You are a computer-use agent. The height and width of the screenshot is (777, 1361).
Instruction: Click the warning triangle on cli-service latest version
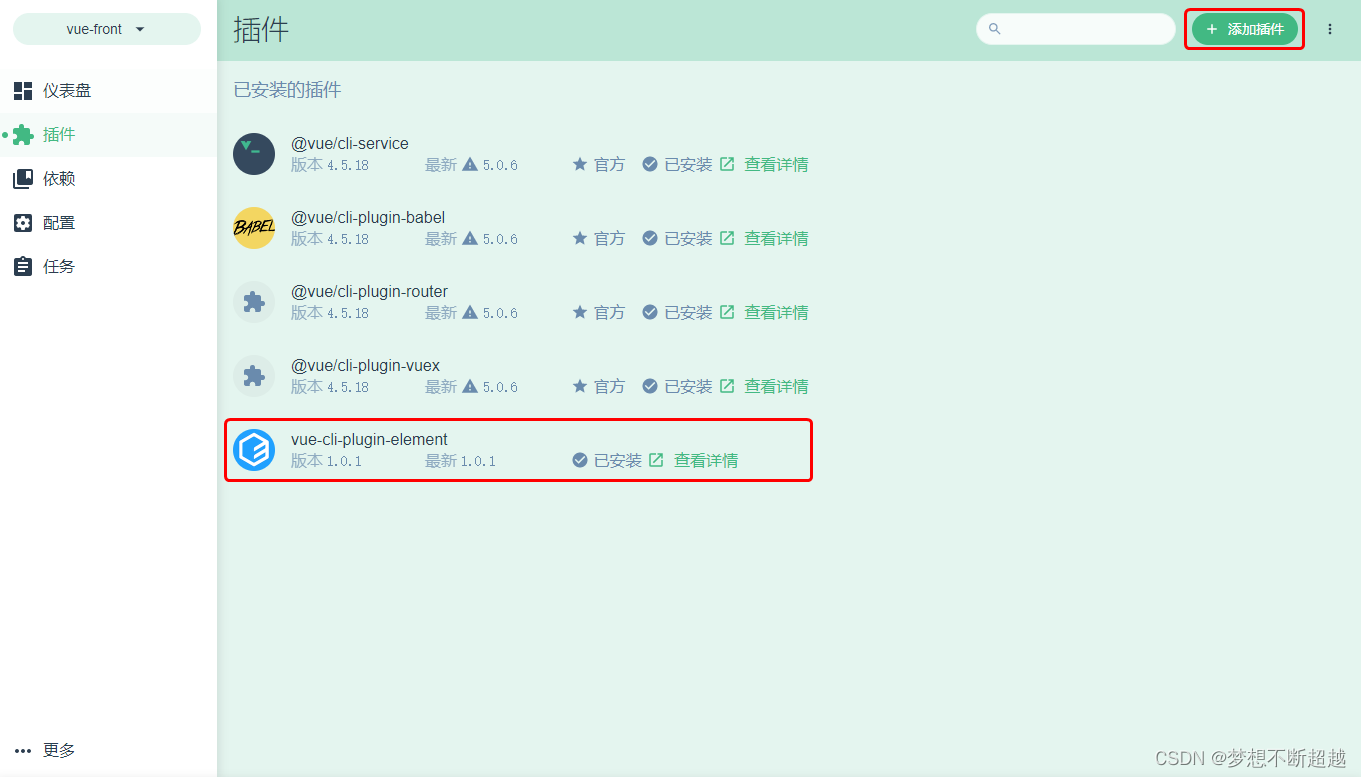tap(470, 164)
